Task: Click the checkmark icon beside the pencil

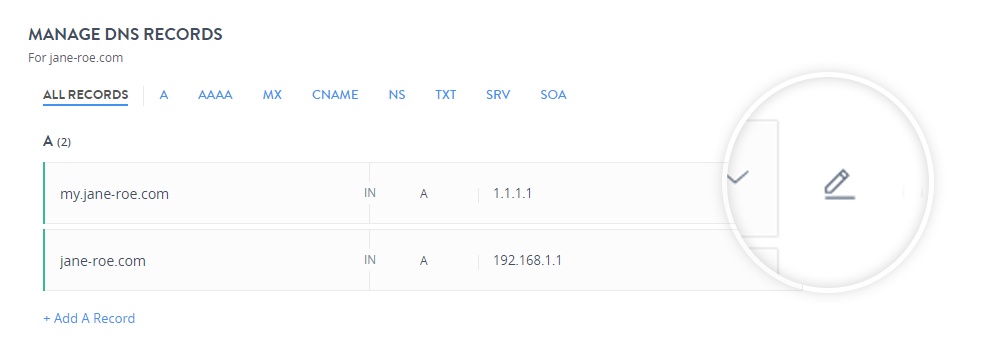Action: (x=738, y=177)
